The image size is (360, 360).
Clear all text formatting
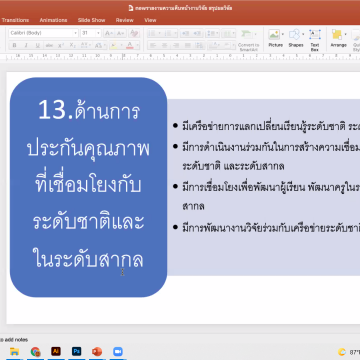[134, 33]
